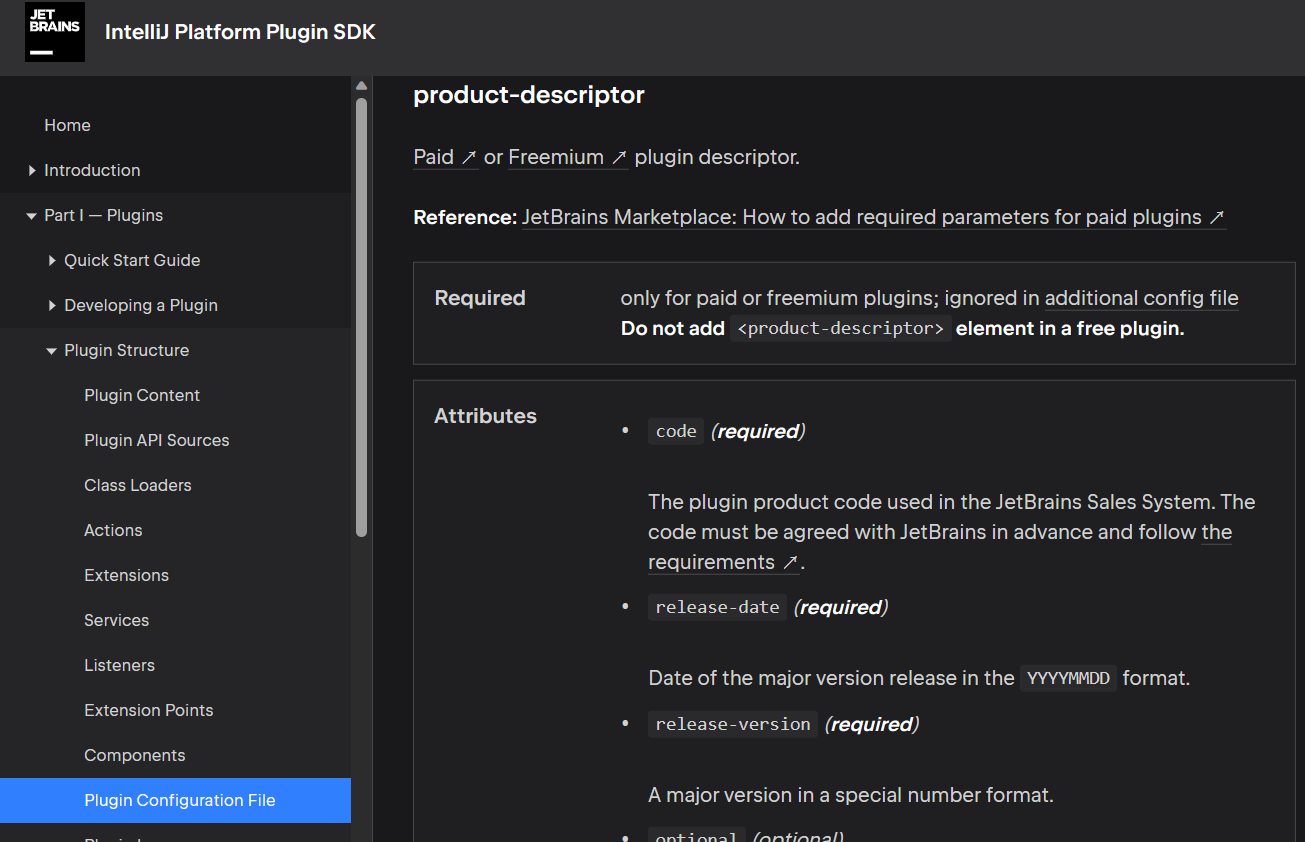
Task: Click the sidebar scrollbar thumb
Action: 361,317
